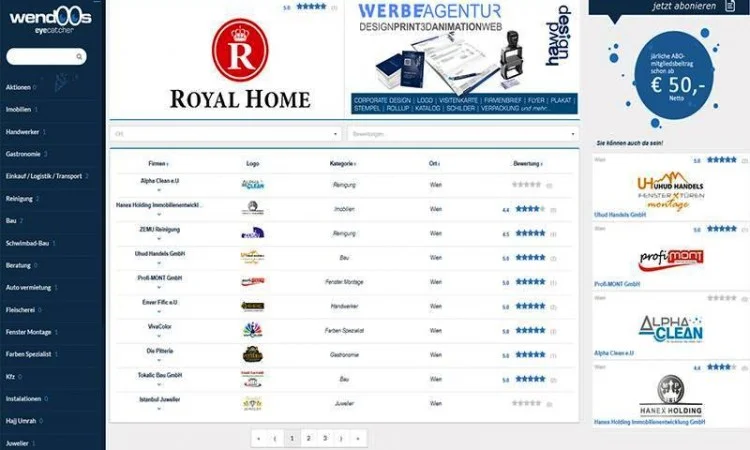Screen dimensions: 750x450
Task: Click the document icon beside jetzt abonieren
Action: coord(730,6)
